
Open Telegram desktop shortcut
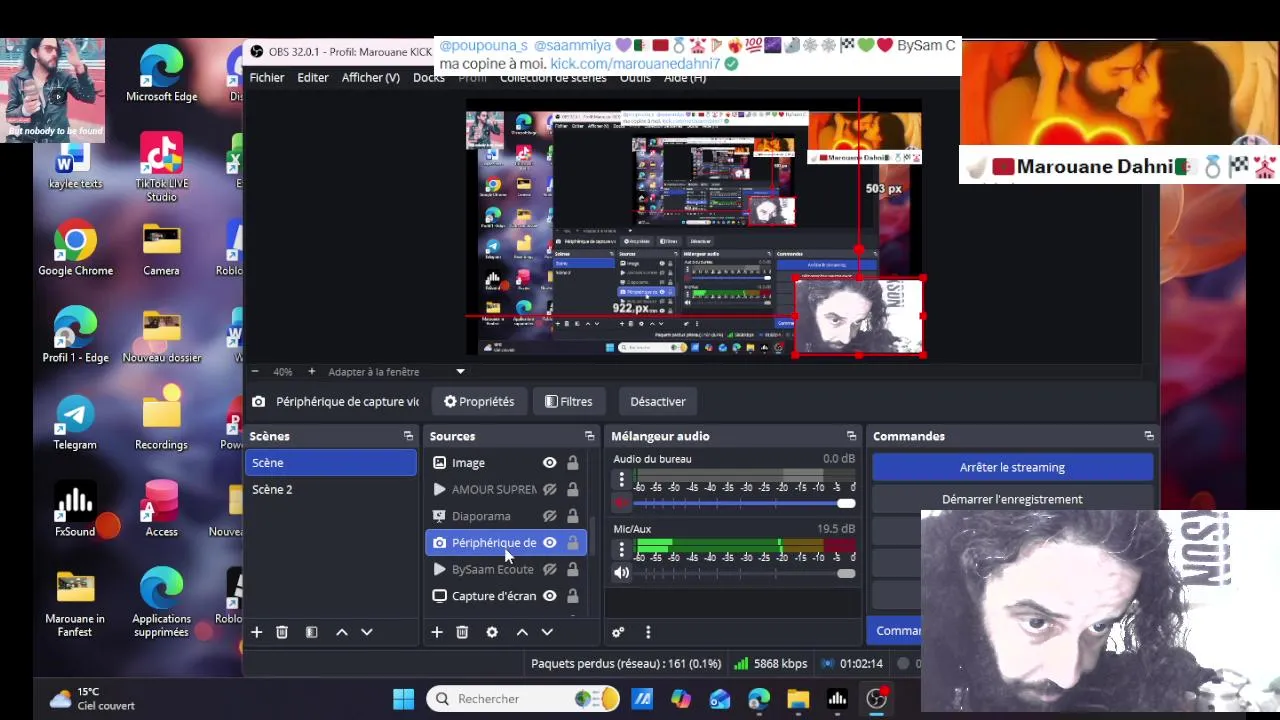(75, 423)
